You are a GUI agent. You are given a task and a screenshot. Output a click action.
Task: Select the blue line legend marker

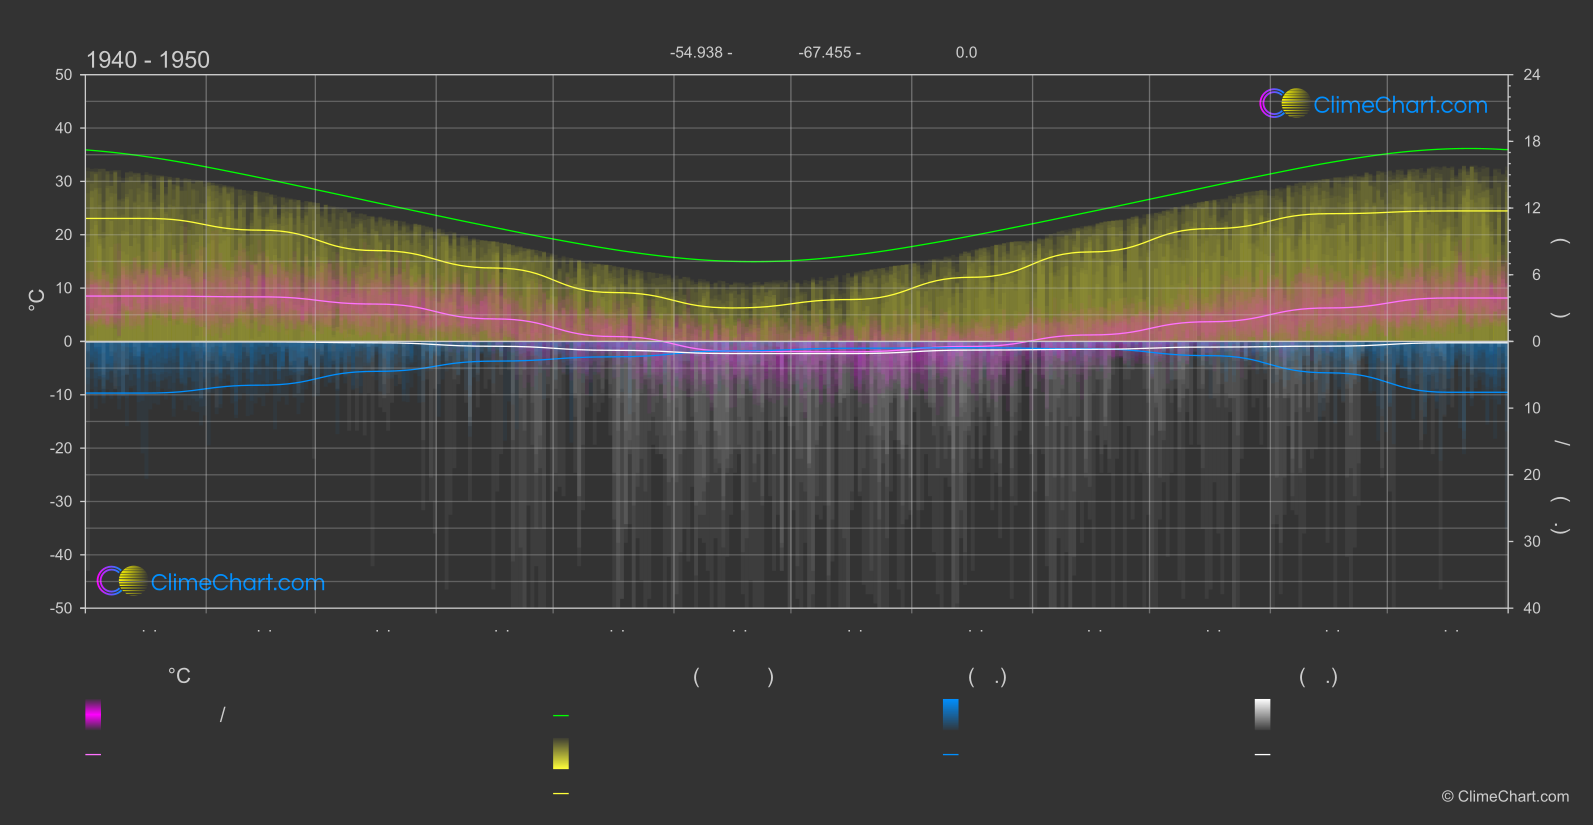951,755
